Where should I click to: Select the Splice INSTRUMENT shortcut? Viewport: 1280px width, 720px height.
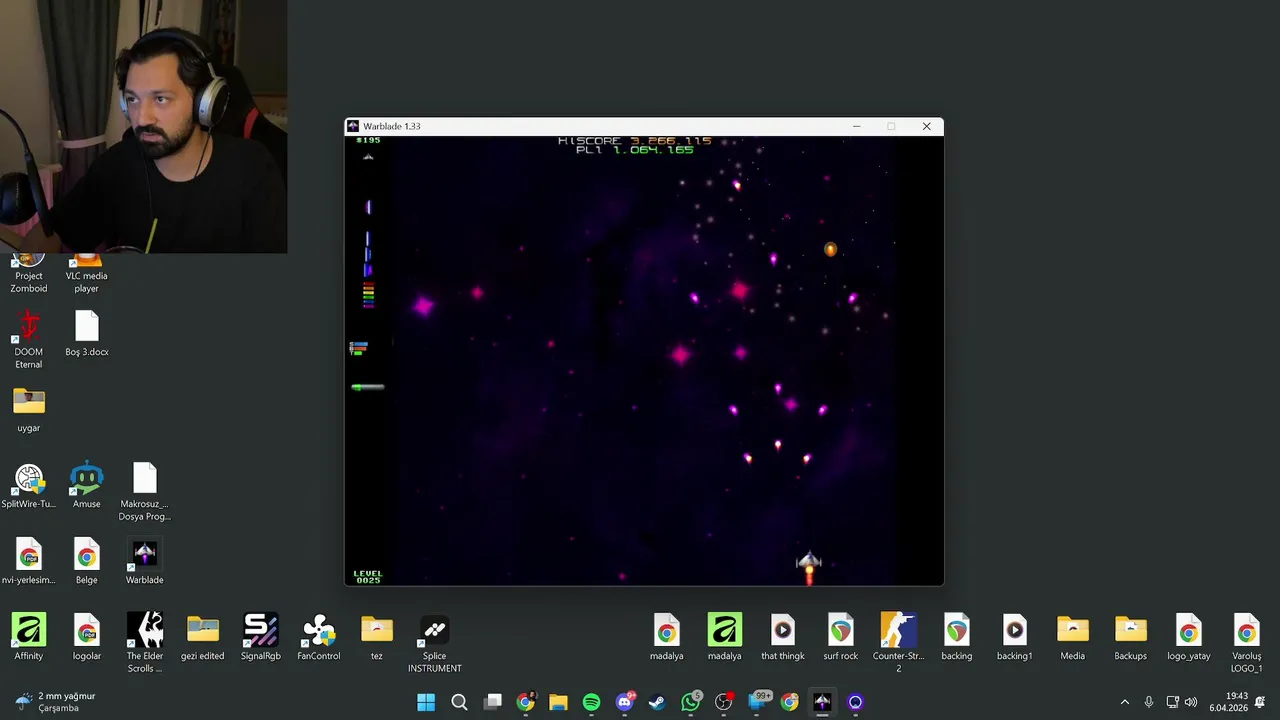[435, 642]
